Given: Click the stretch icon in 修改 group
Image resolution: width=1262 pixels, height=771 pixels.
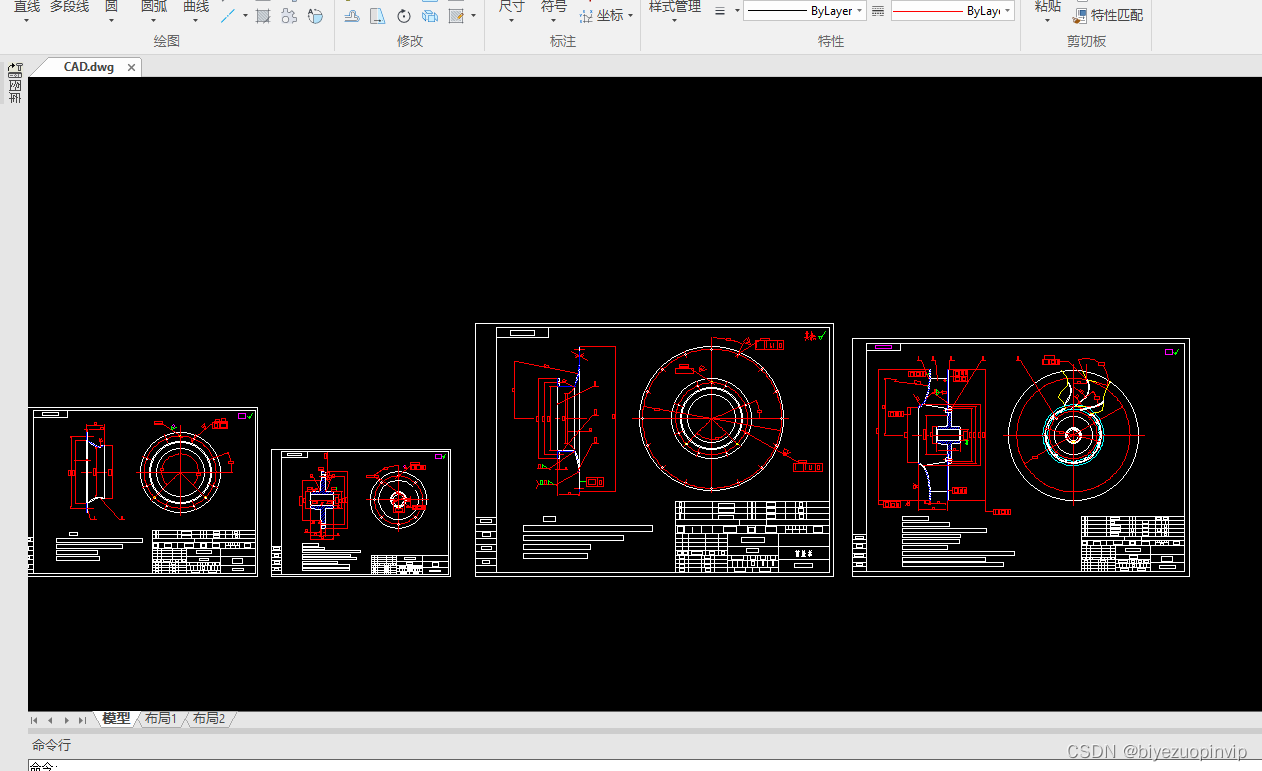Looking at the screenshot, I should [377, 16].
